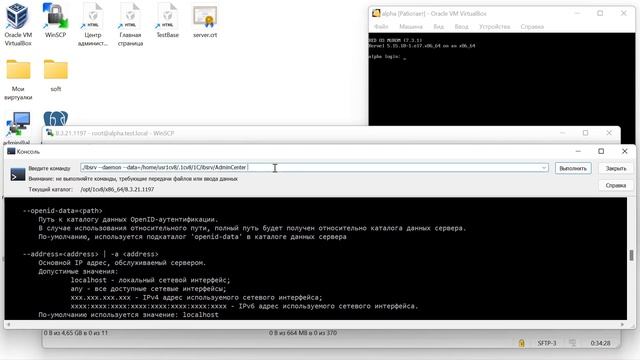Open the Мои виртуалки folder
Screen dimensions: 640x360
pyautogui.click(x=18, y=80)
